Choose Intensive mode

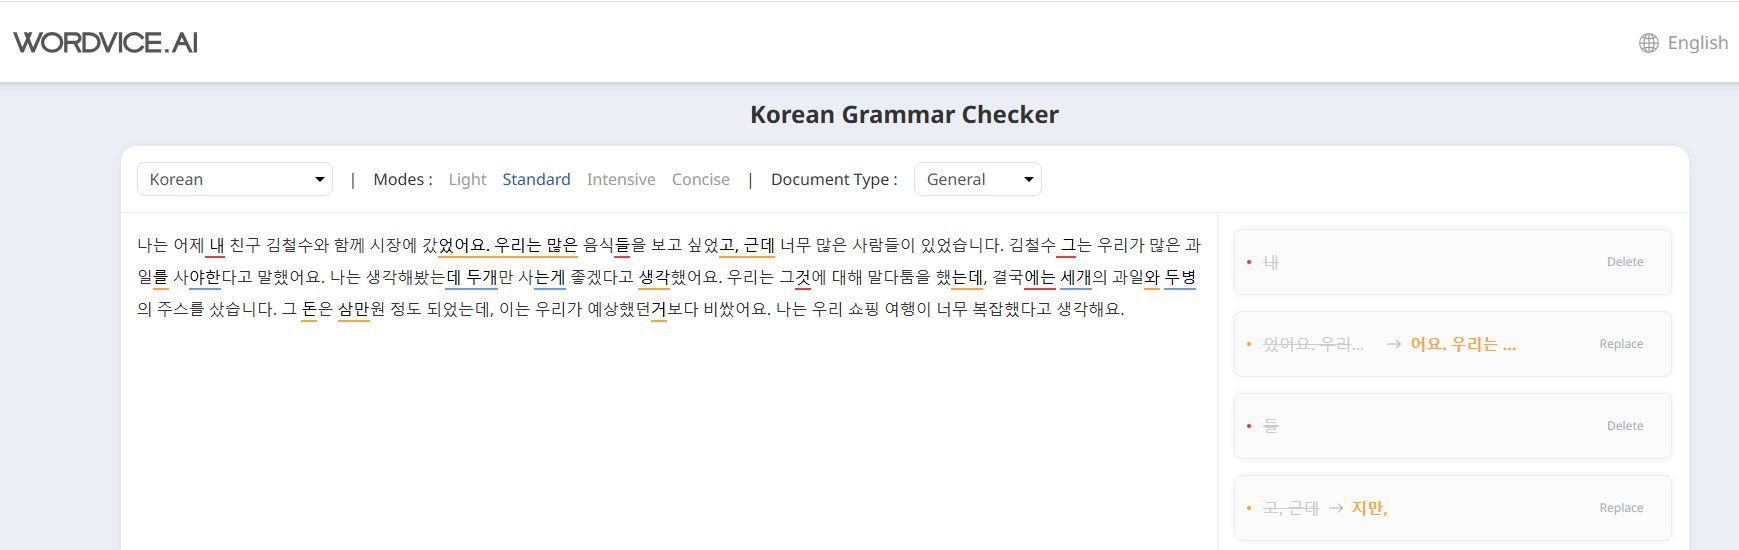[621, 180]
